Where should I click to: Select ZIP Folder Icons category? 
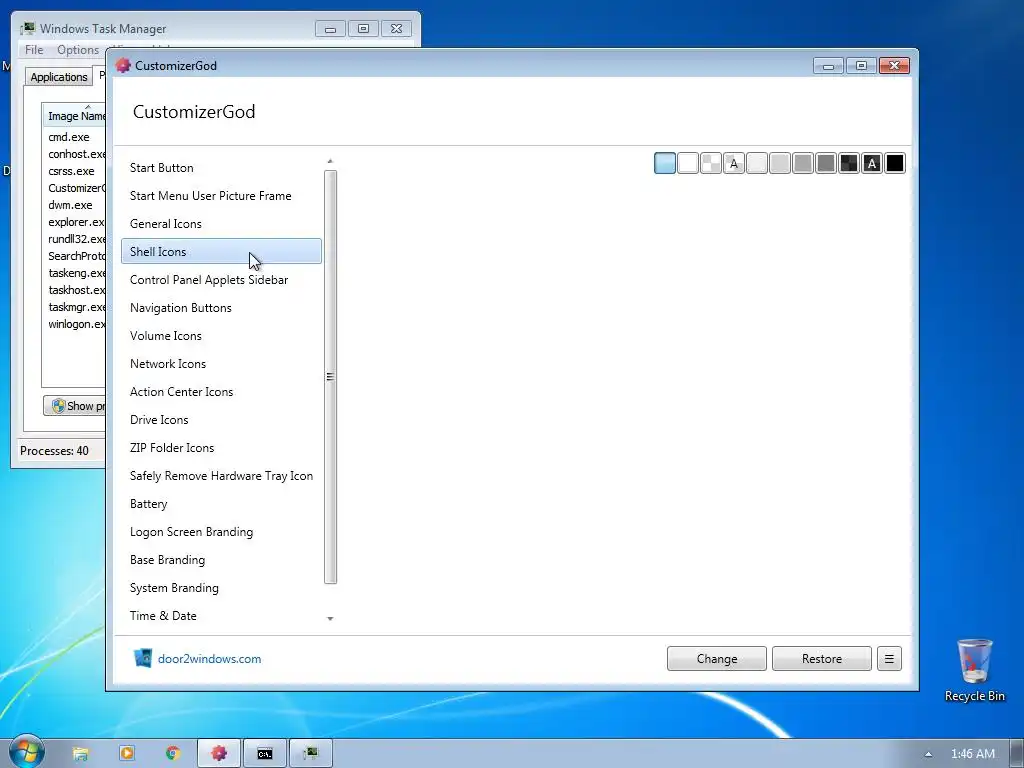pos(221,448)
